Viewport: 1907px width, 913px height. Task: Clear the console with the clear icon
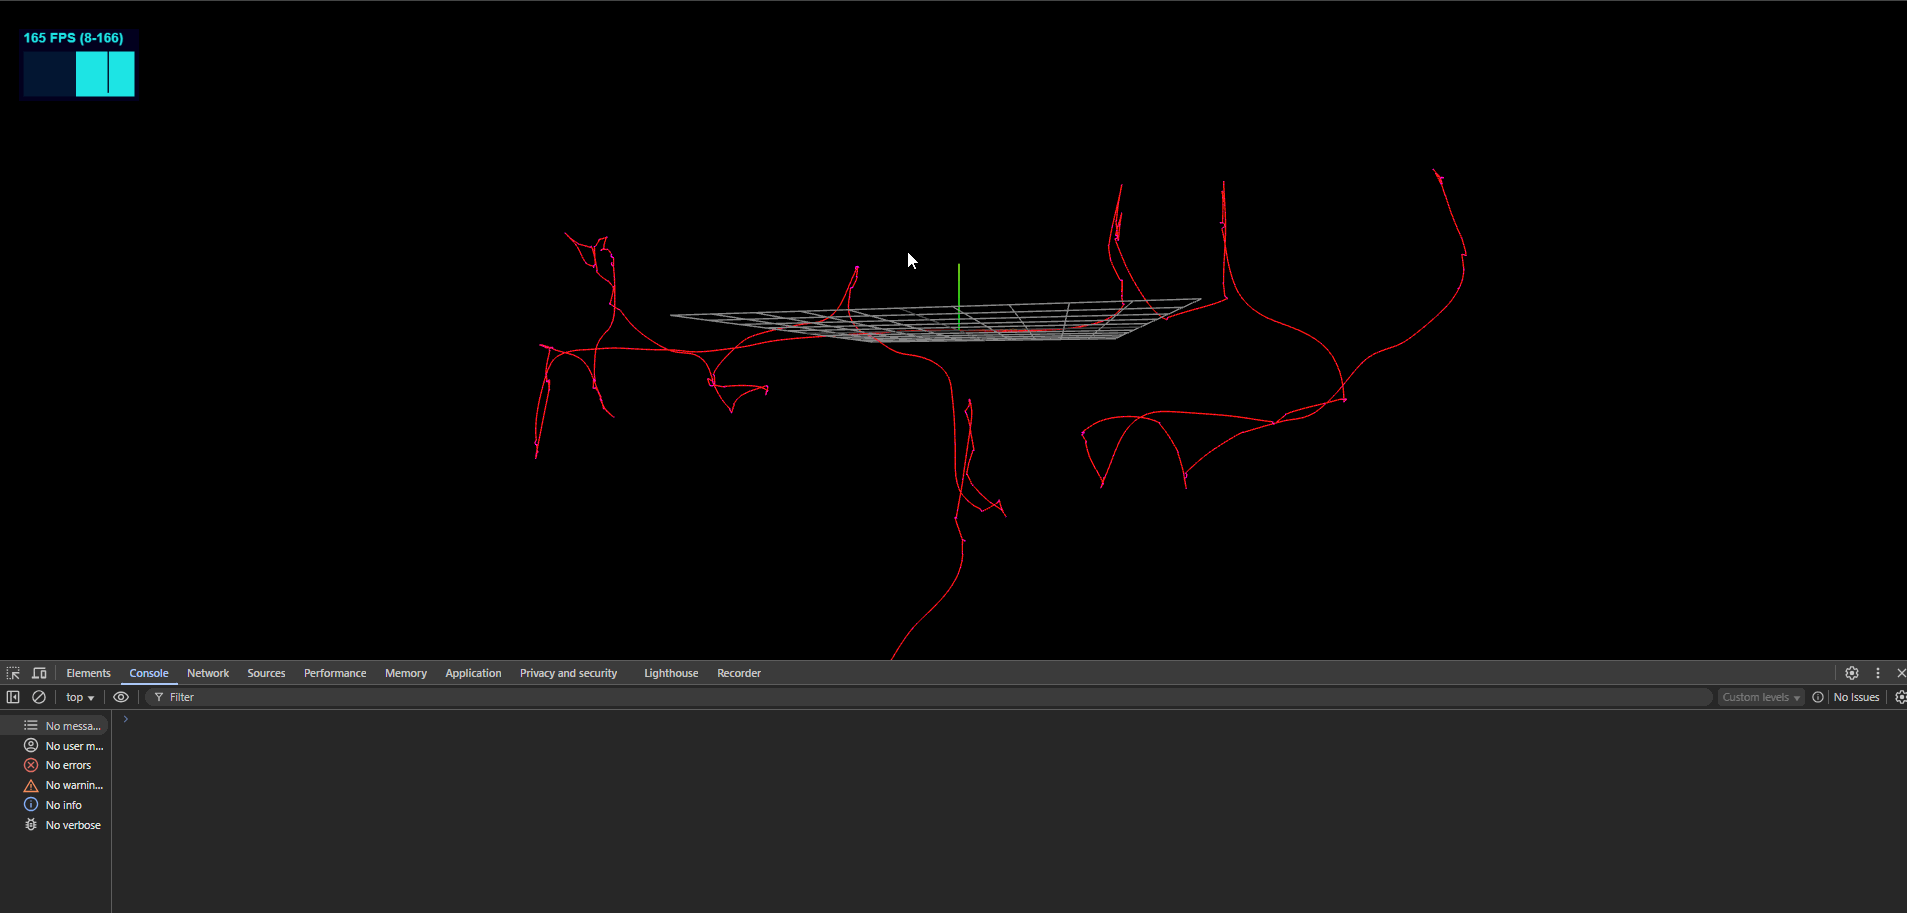click(39, 697)
